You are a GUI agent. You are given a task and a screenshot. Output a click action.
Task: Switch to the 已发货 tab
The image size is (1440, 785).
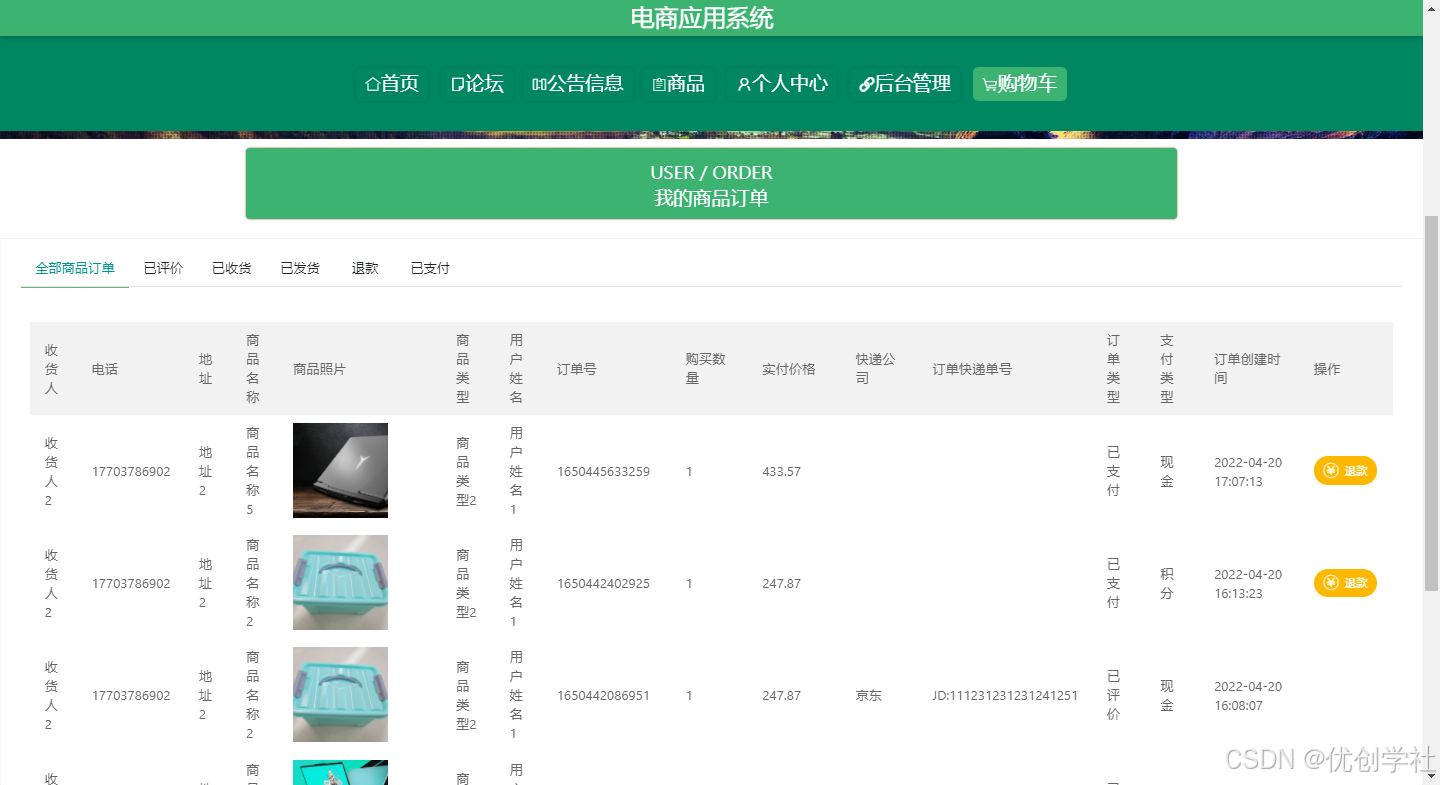coord(300,269)
